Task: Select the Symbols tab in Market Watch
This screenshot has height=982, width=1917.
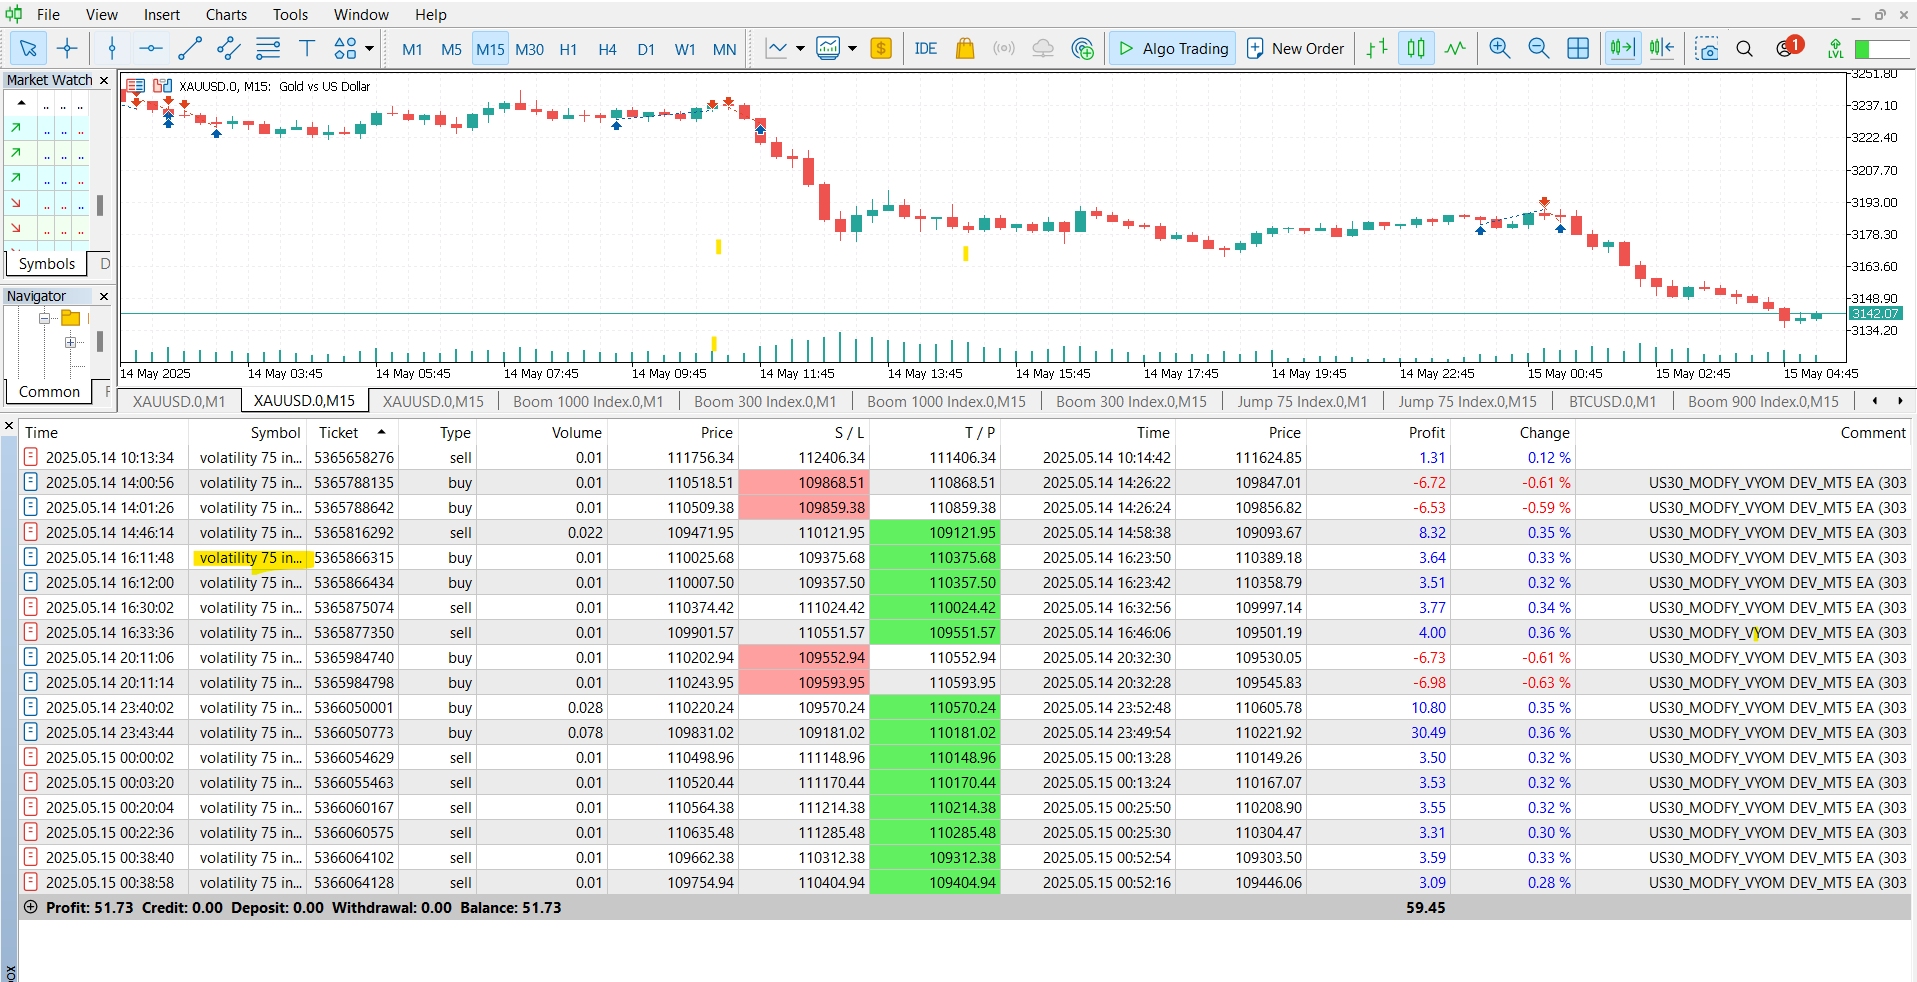Action: coord(47,264)
